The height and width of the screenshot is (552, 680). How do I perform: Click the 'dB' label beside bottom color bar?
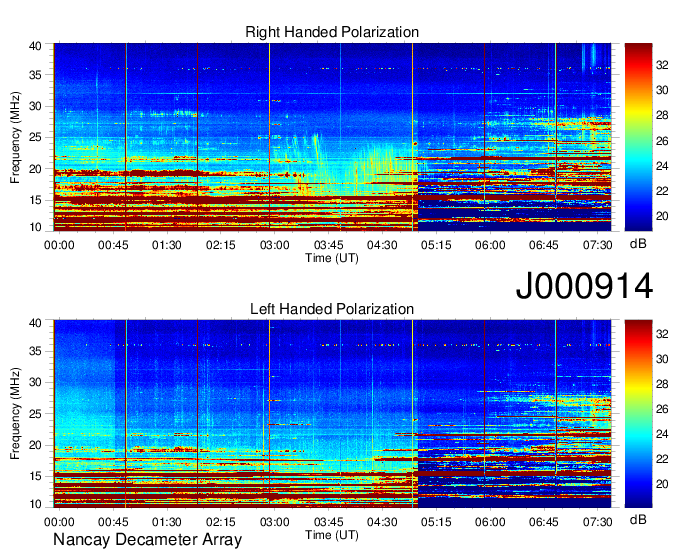tap(638, 519)
